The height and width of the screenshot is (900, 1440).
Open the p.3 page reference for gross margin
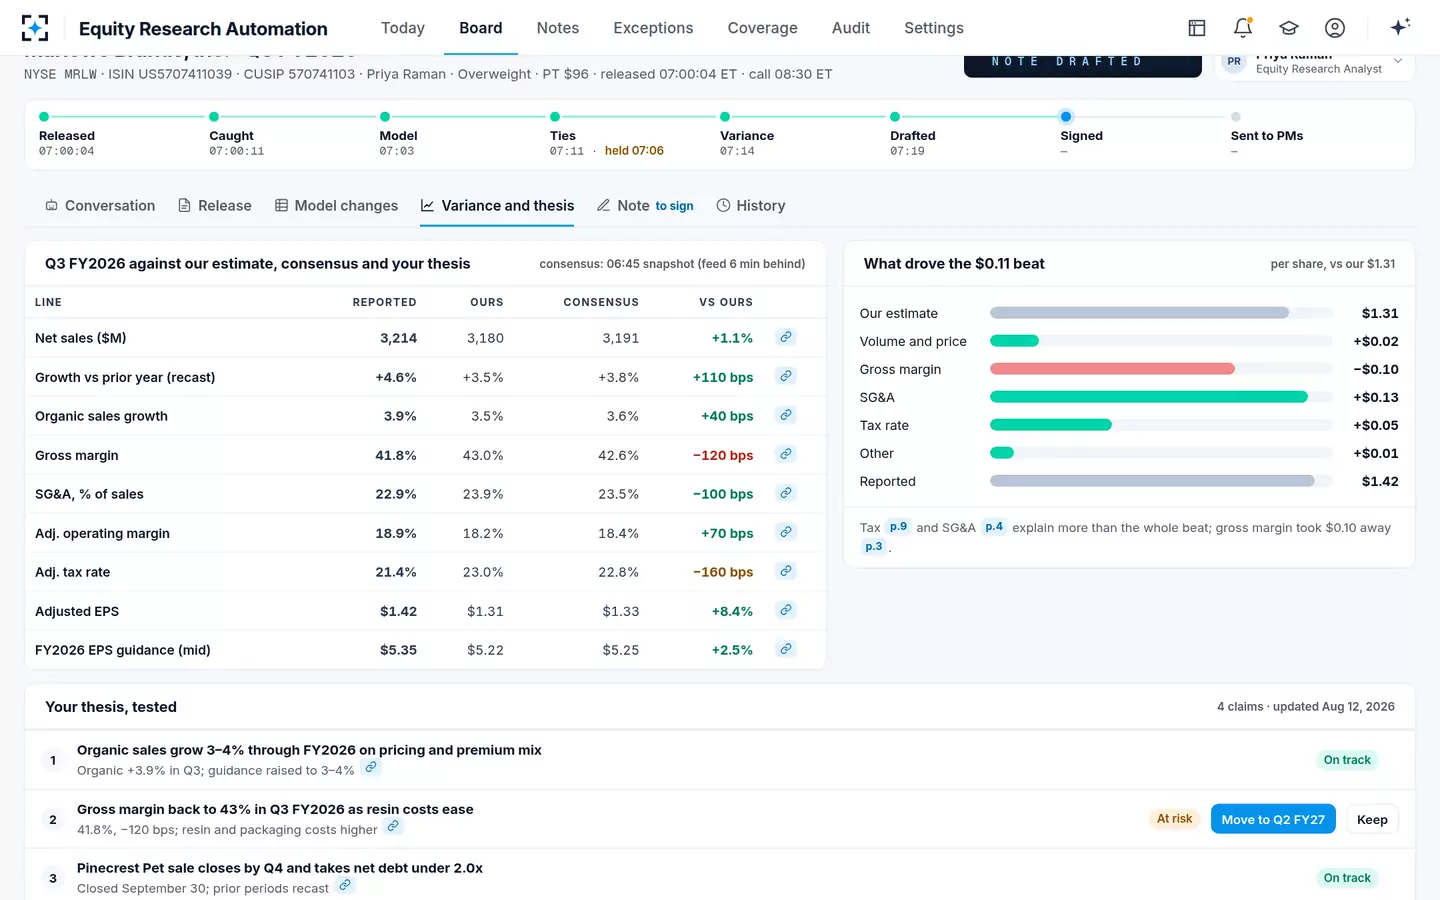click(874, 547)
